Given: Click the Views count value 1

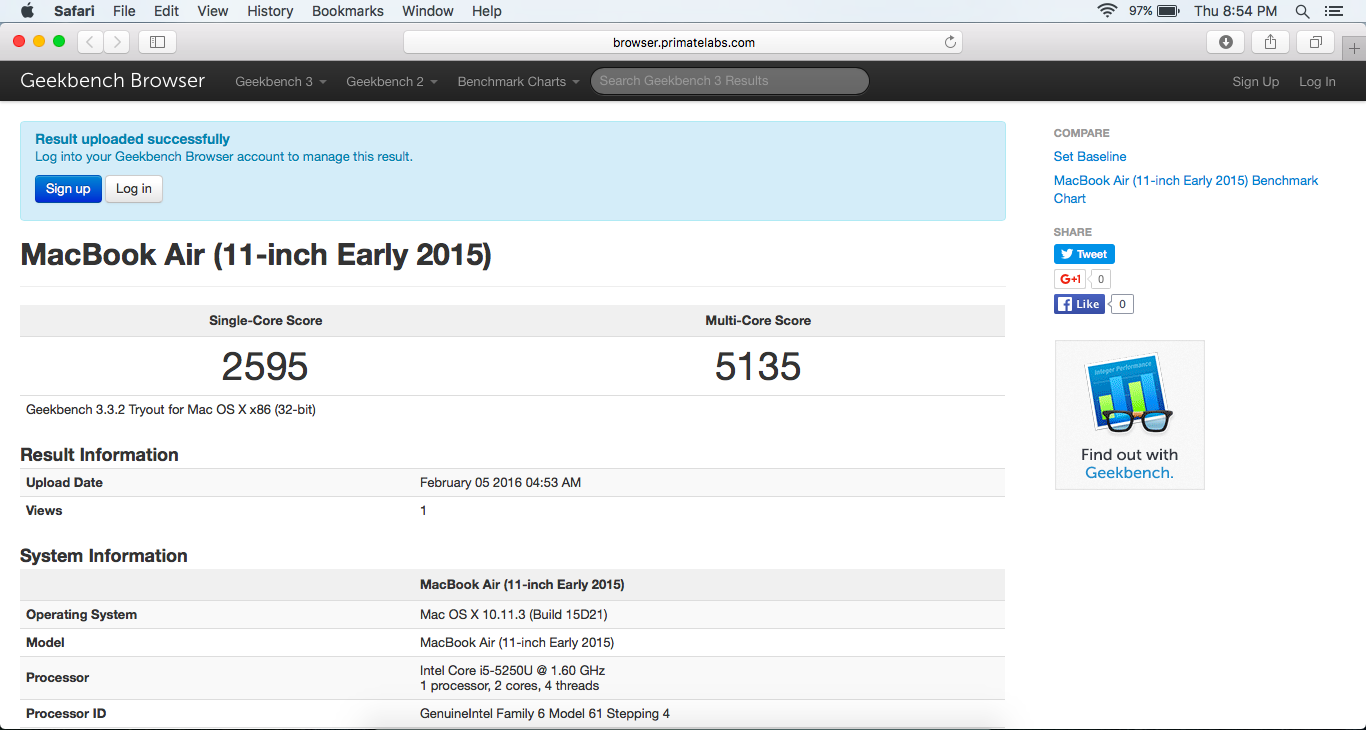Looking at the screenshot, I should pyautogui.click(x=423, y=510).
